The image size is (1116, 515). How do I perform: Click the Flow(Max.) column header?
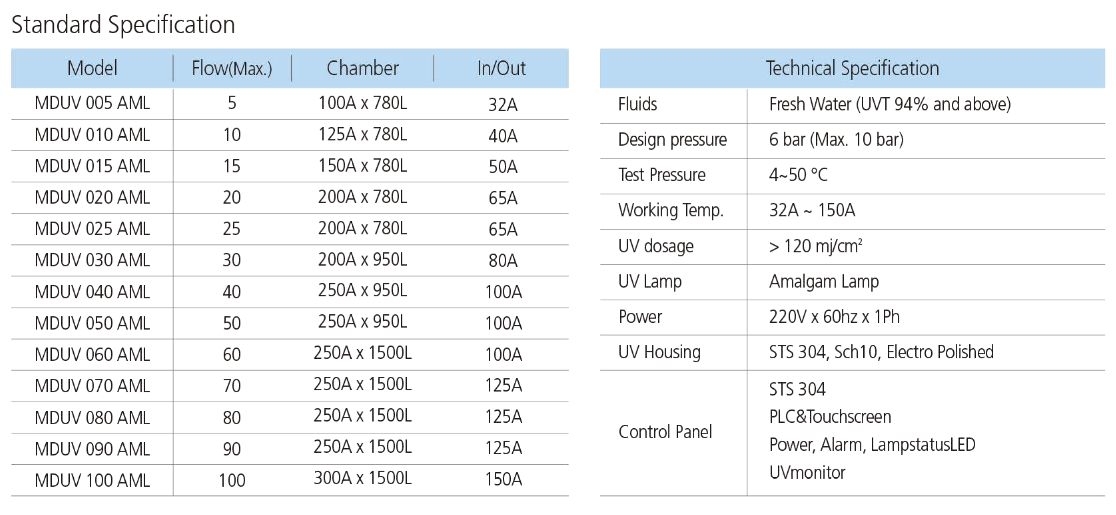[232, 69]
